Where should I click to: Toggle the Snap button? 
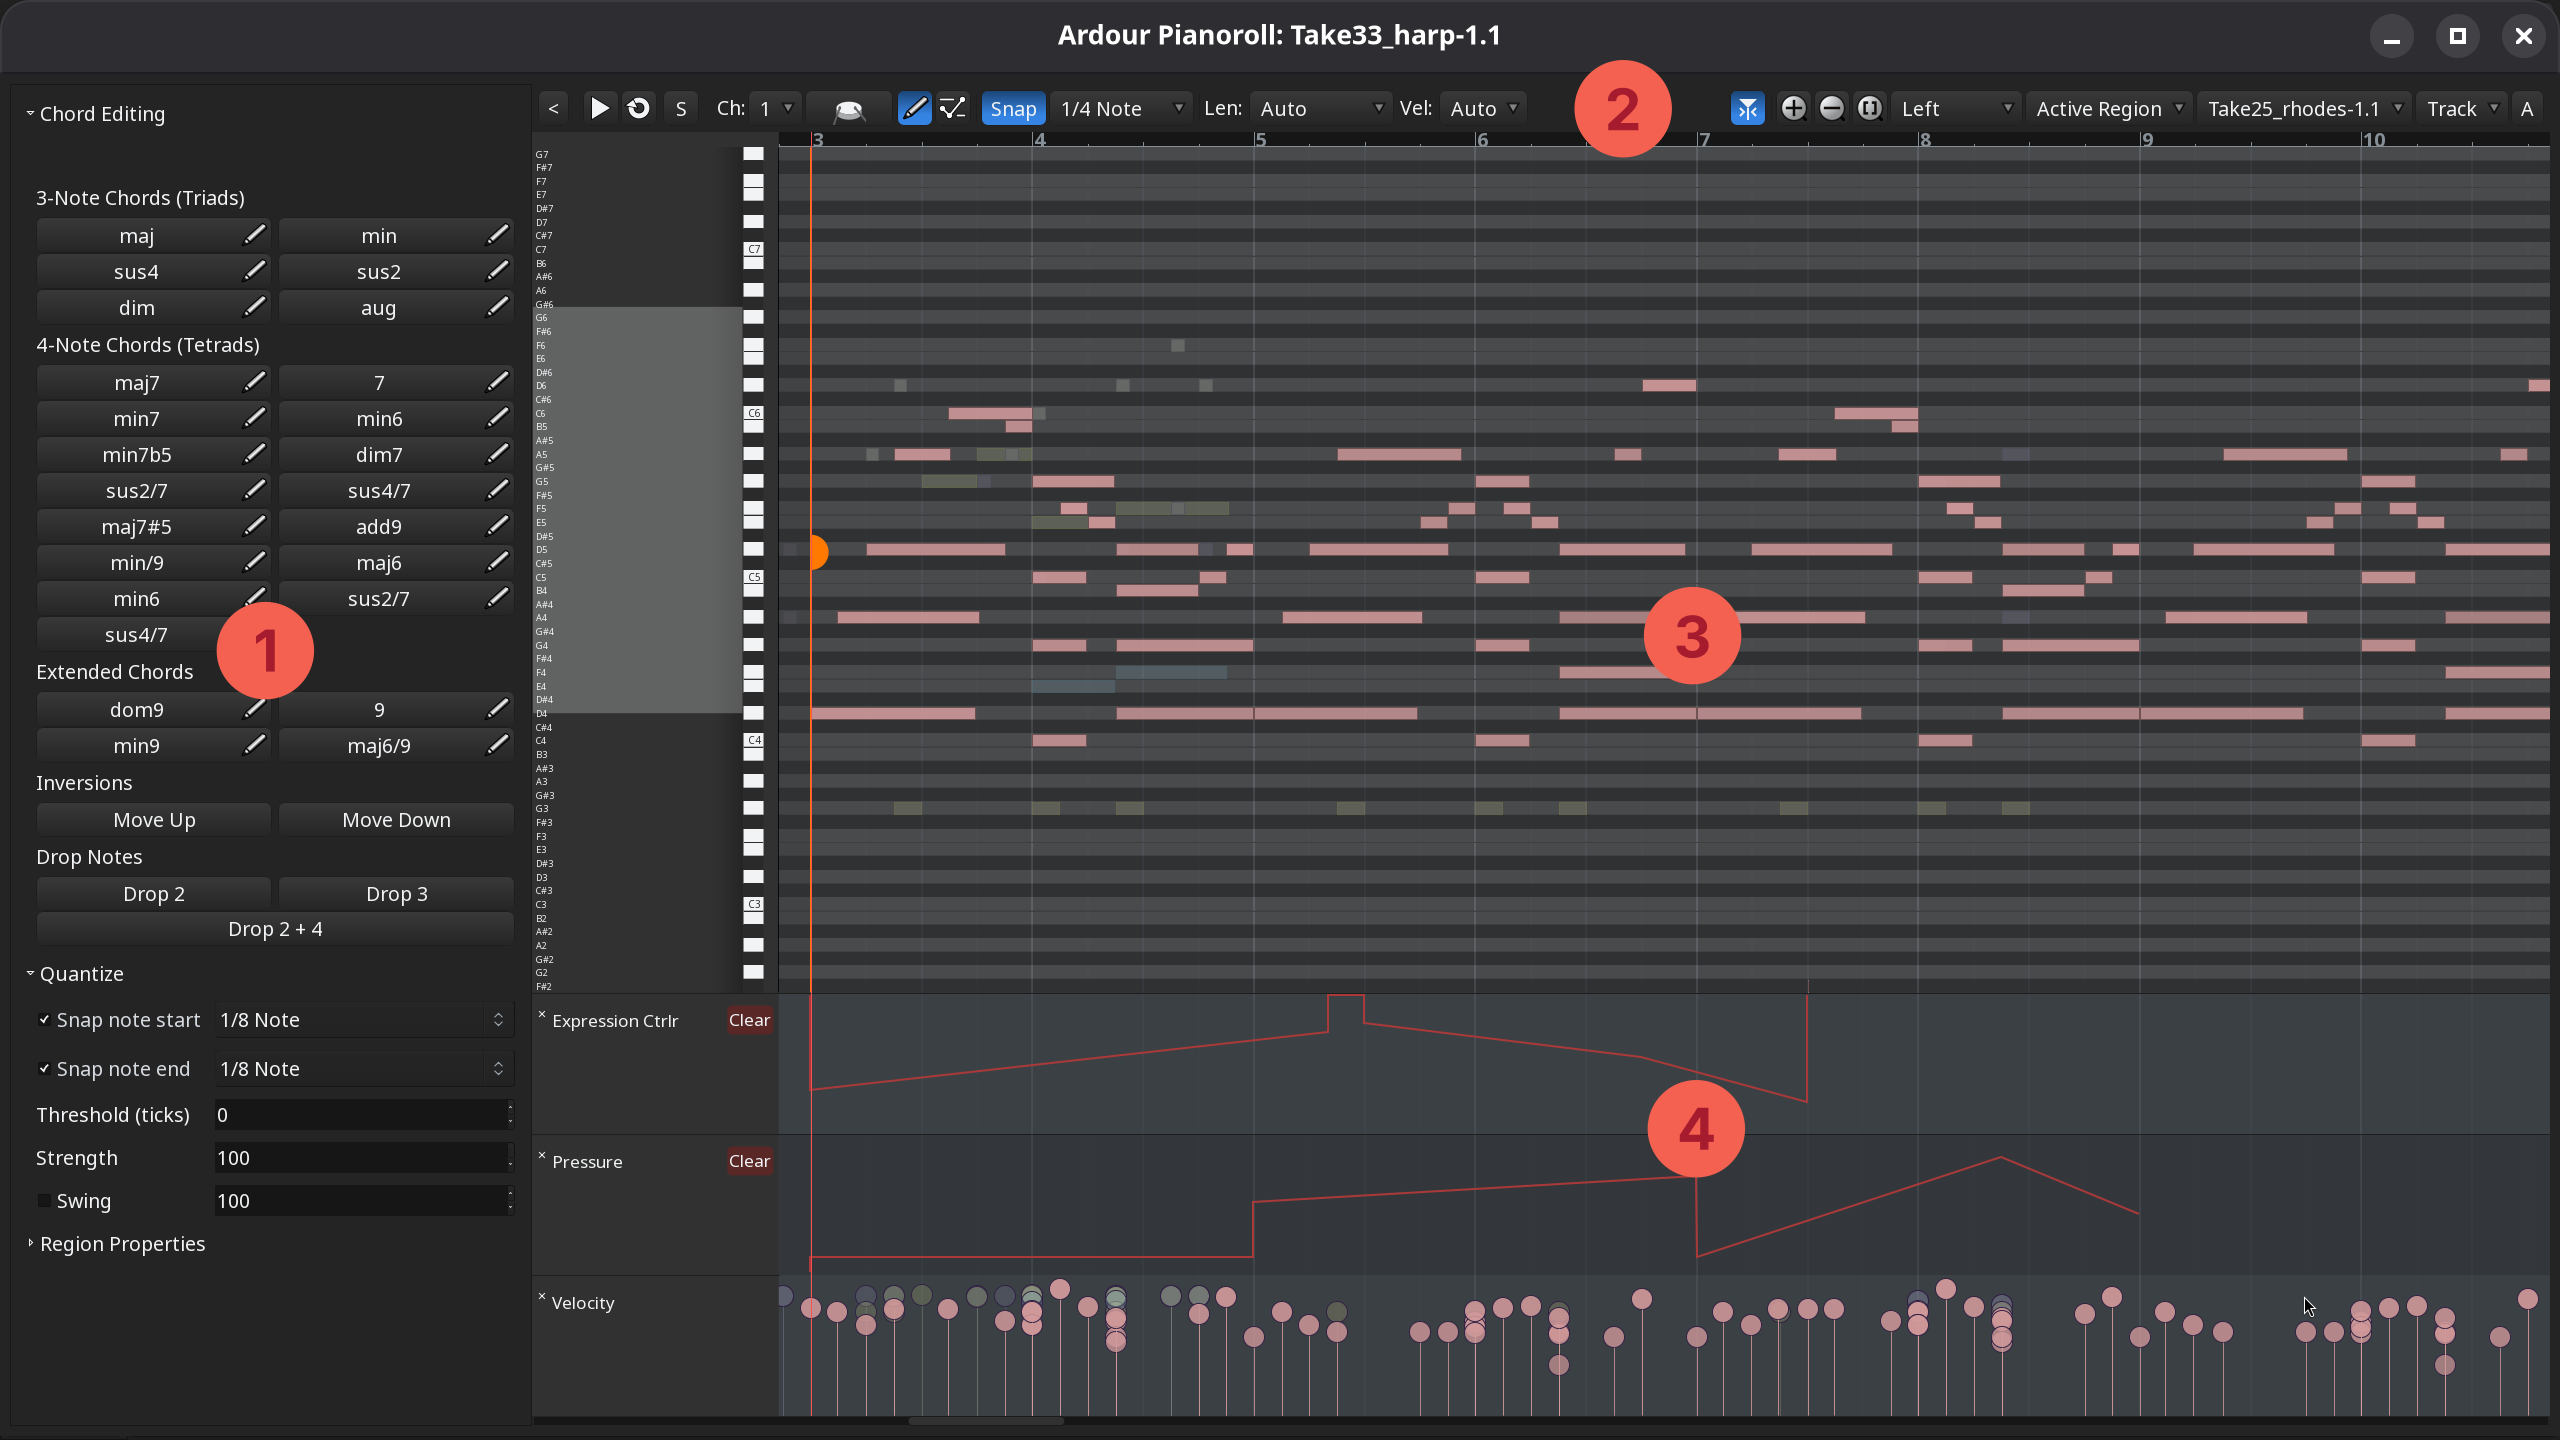pos(1013,108)
